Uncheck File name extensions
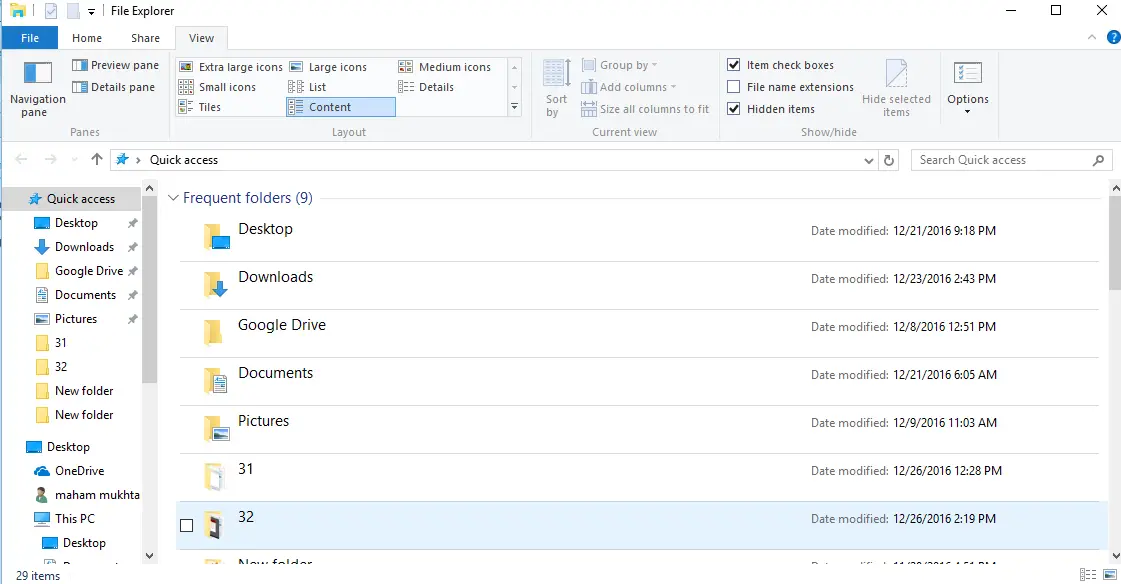 734,87
